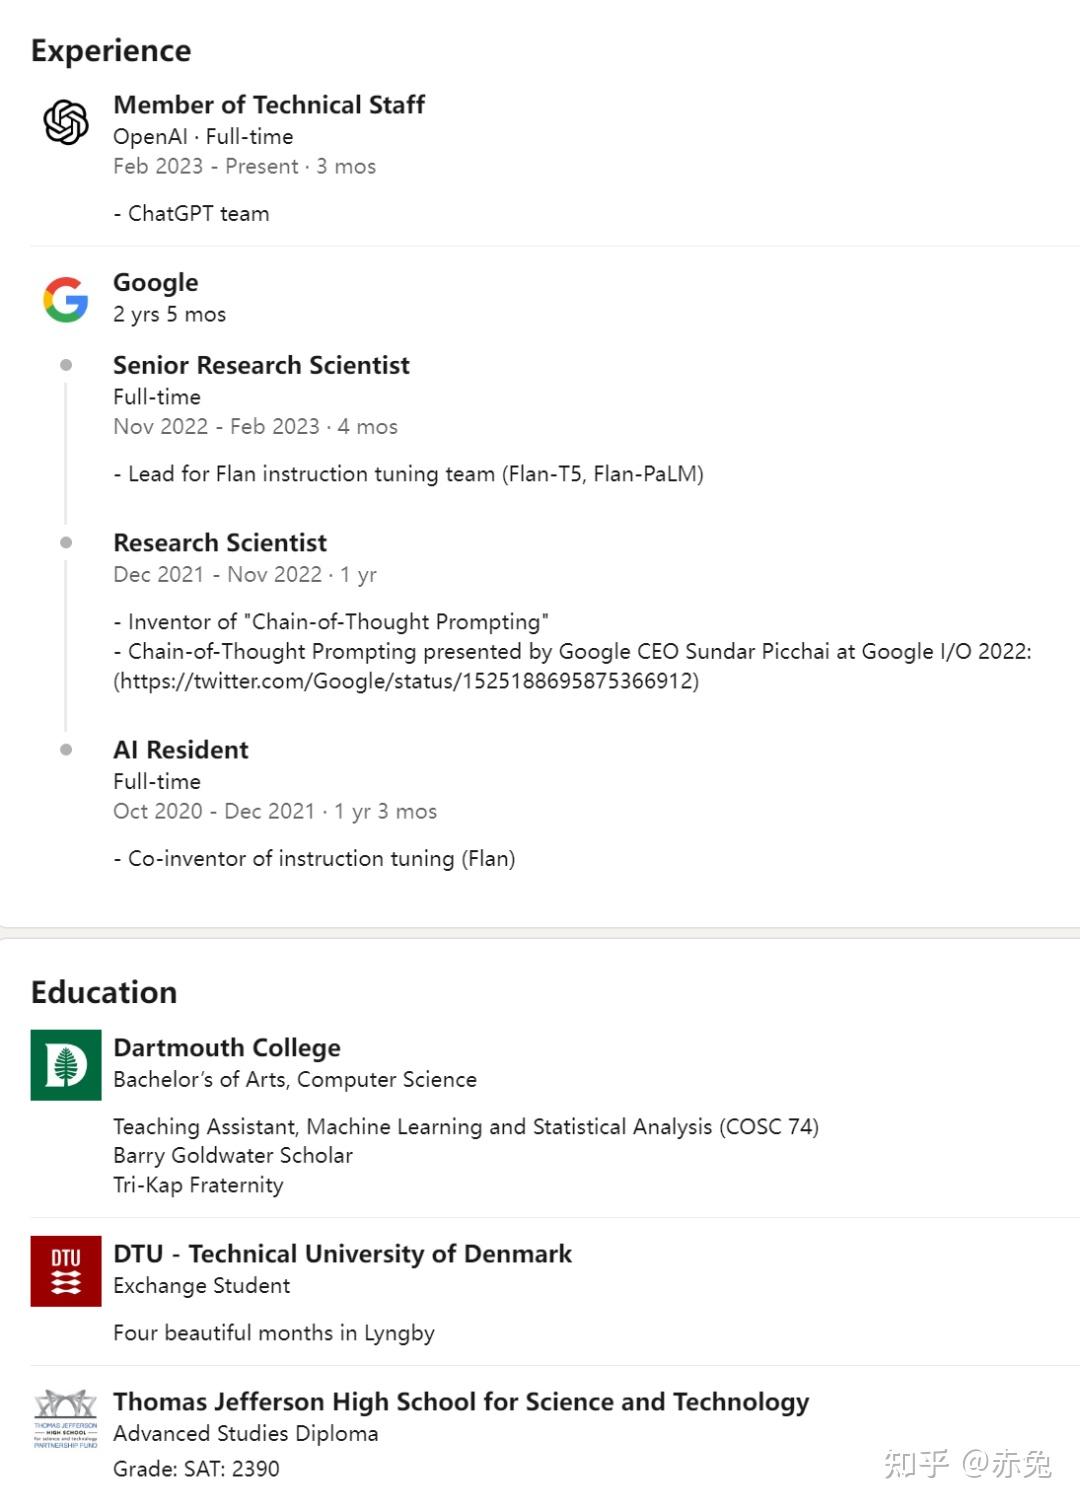The width and height of the screenshot is (1080, 1508).
Task: Click the DTU red logo
Action: pos(66,1271)
